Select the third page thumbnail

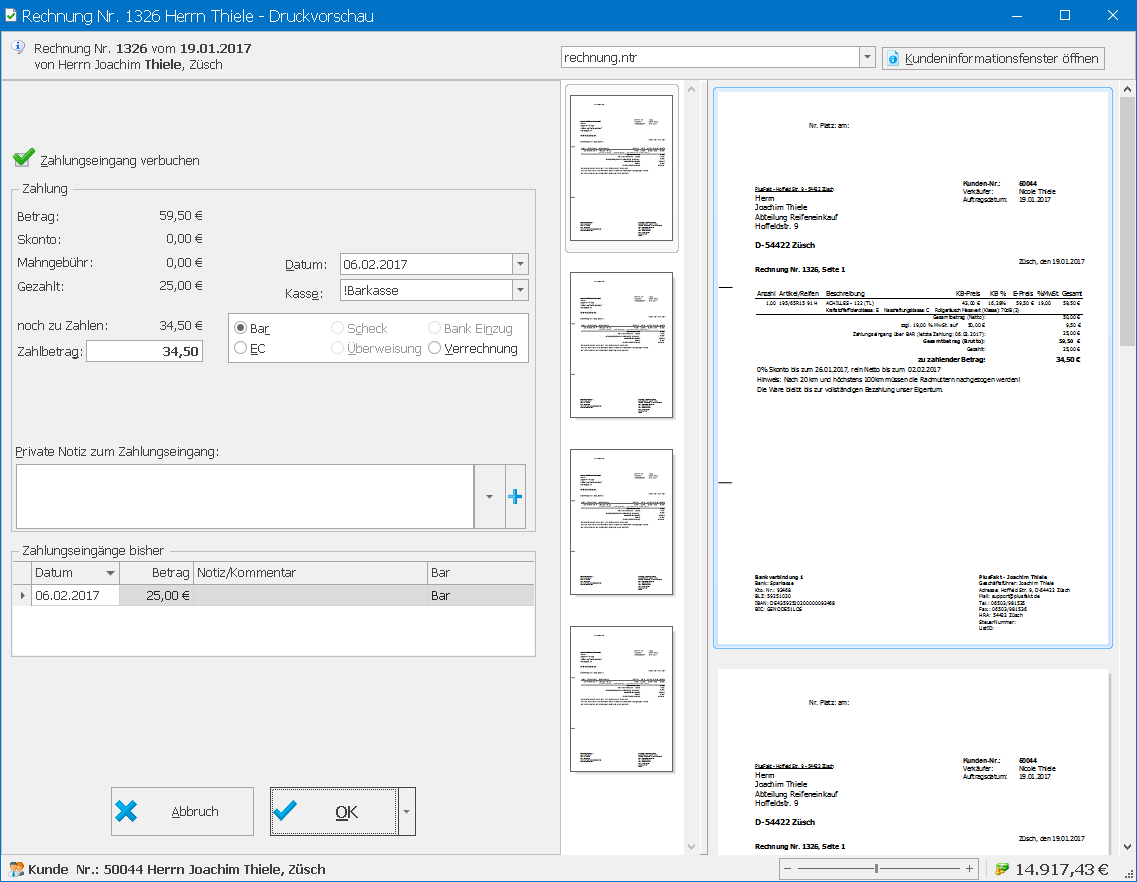point(621,522)
